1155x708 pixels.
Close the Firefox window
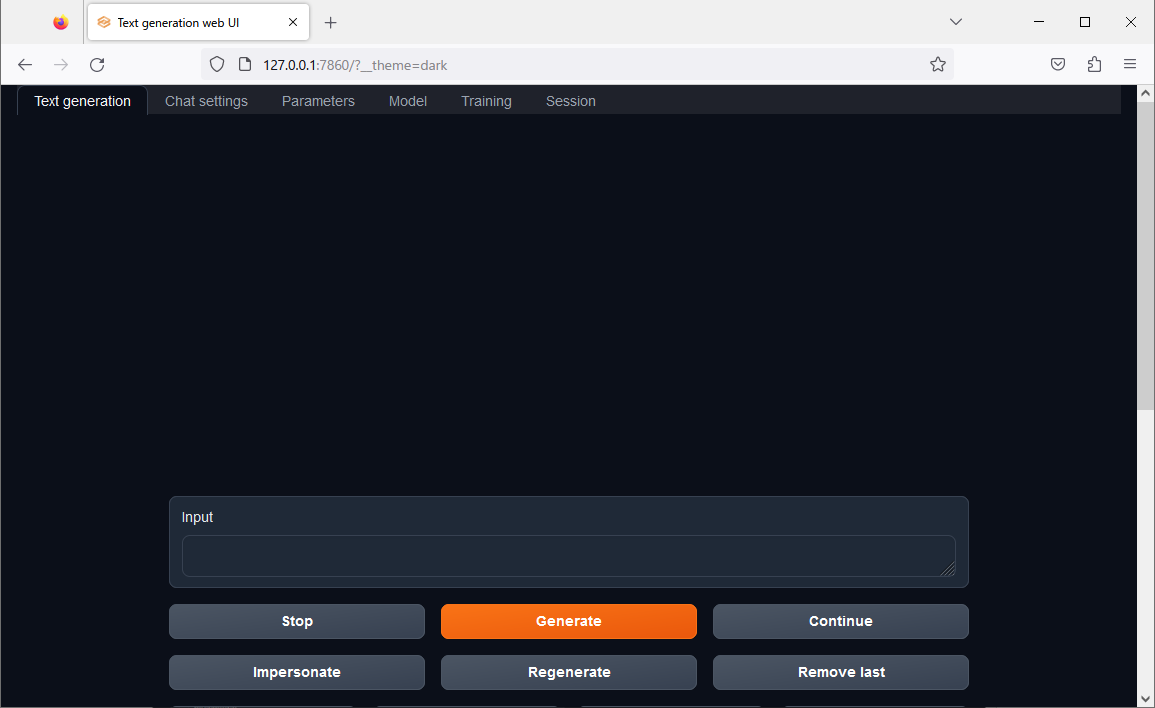pyautogui.click(x=1131, y=22)
